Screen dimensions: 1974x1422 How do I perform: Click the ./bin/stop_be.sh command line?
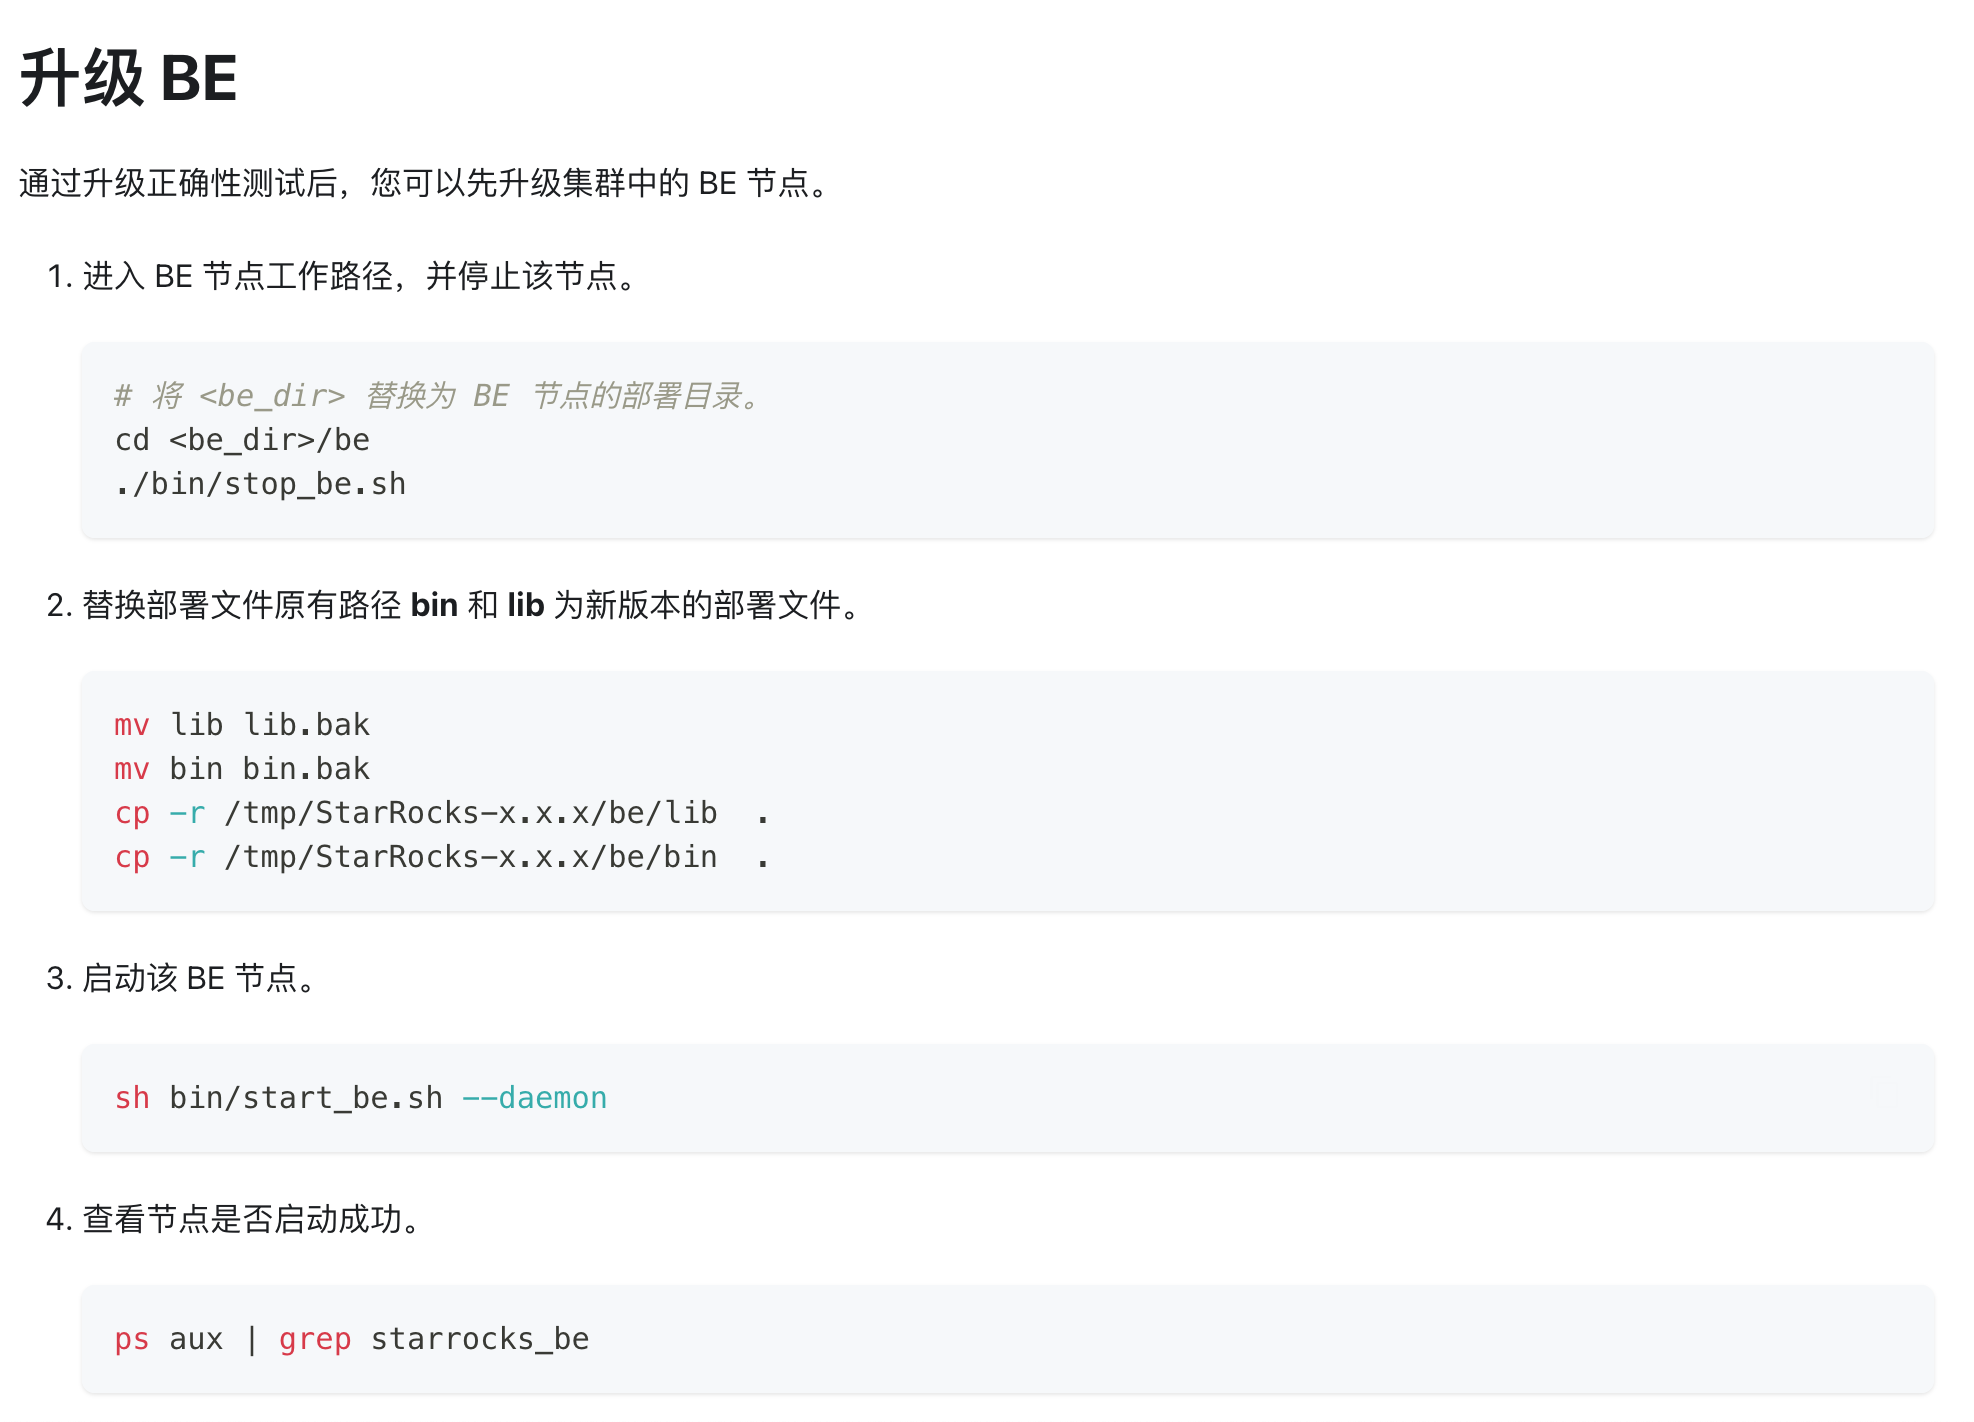[260, 484]
